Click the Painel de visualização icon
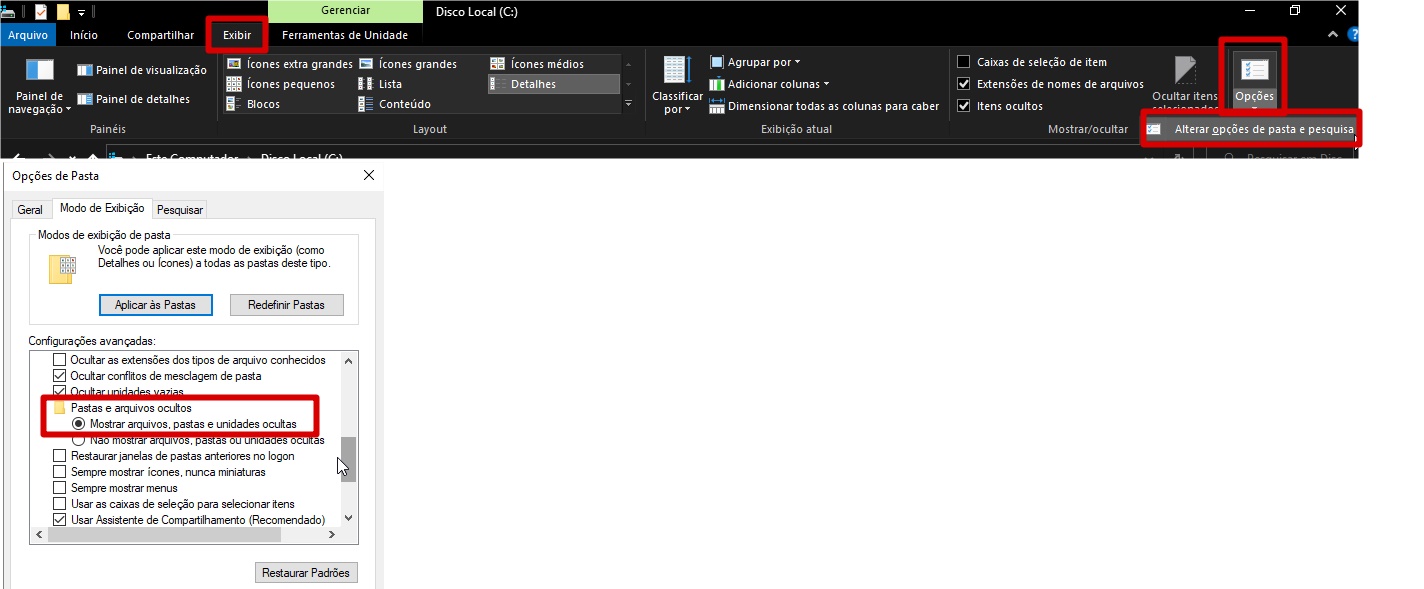 click(x=84, y=70)
